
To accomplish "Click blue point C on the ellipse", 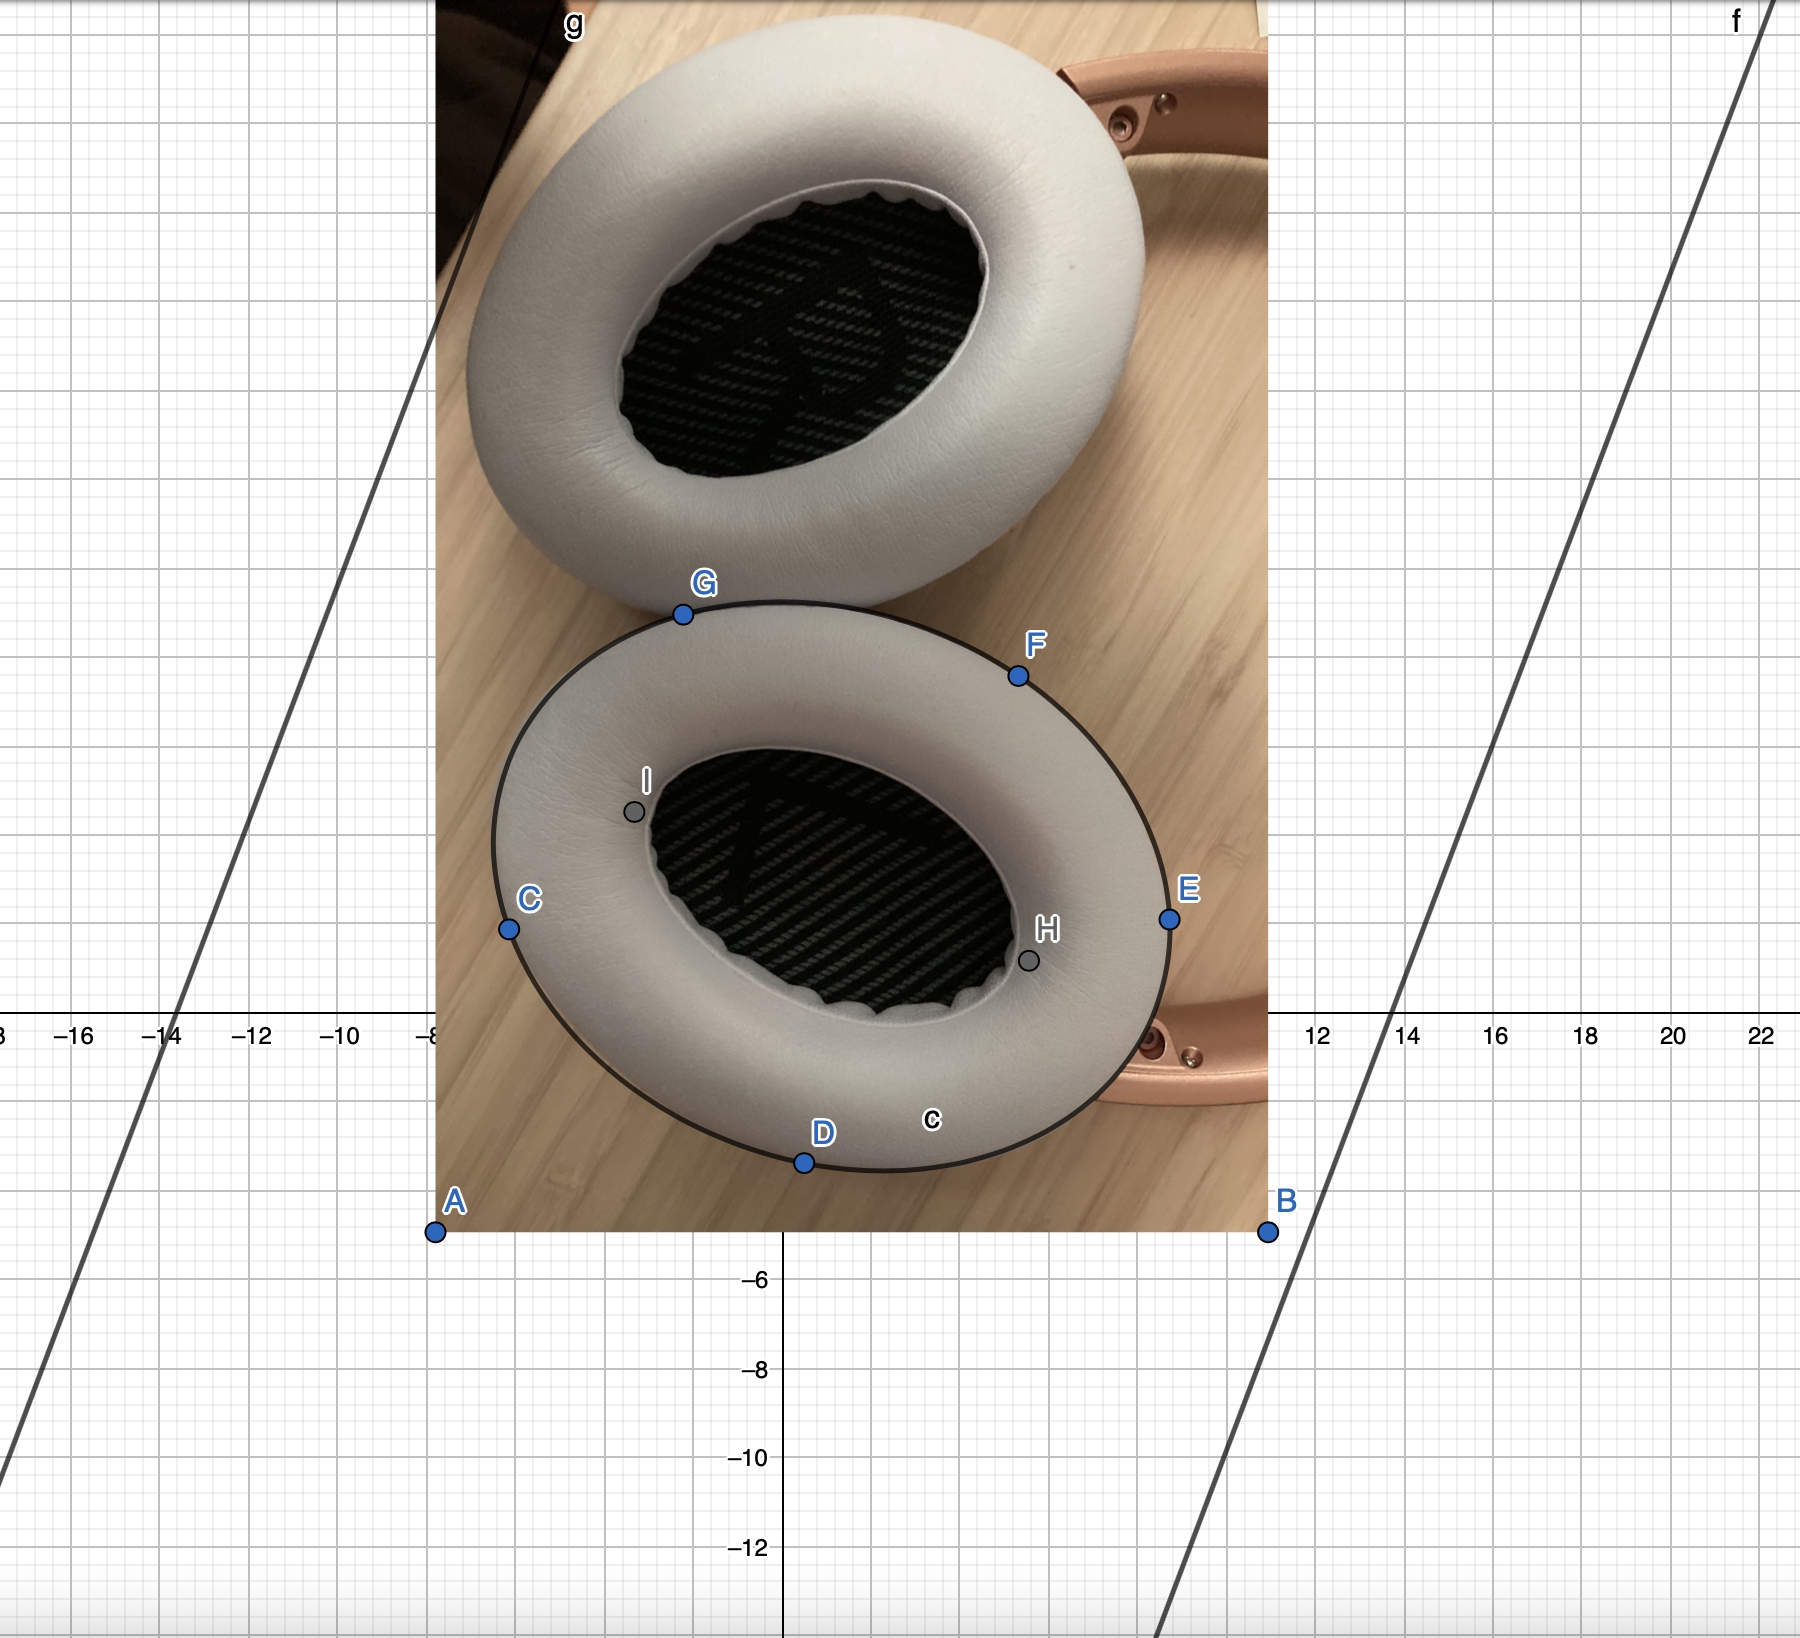I will tap(509, 929).
